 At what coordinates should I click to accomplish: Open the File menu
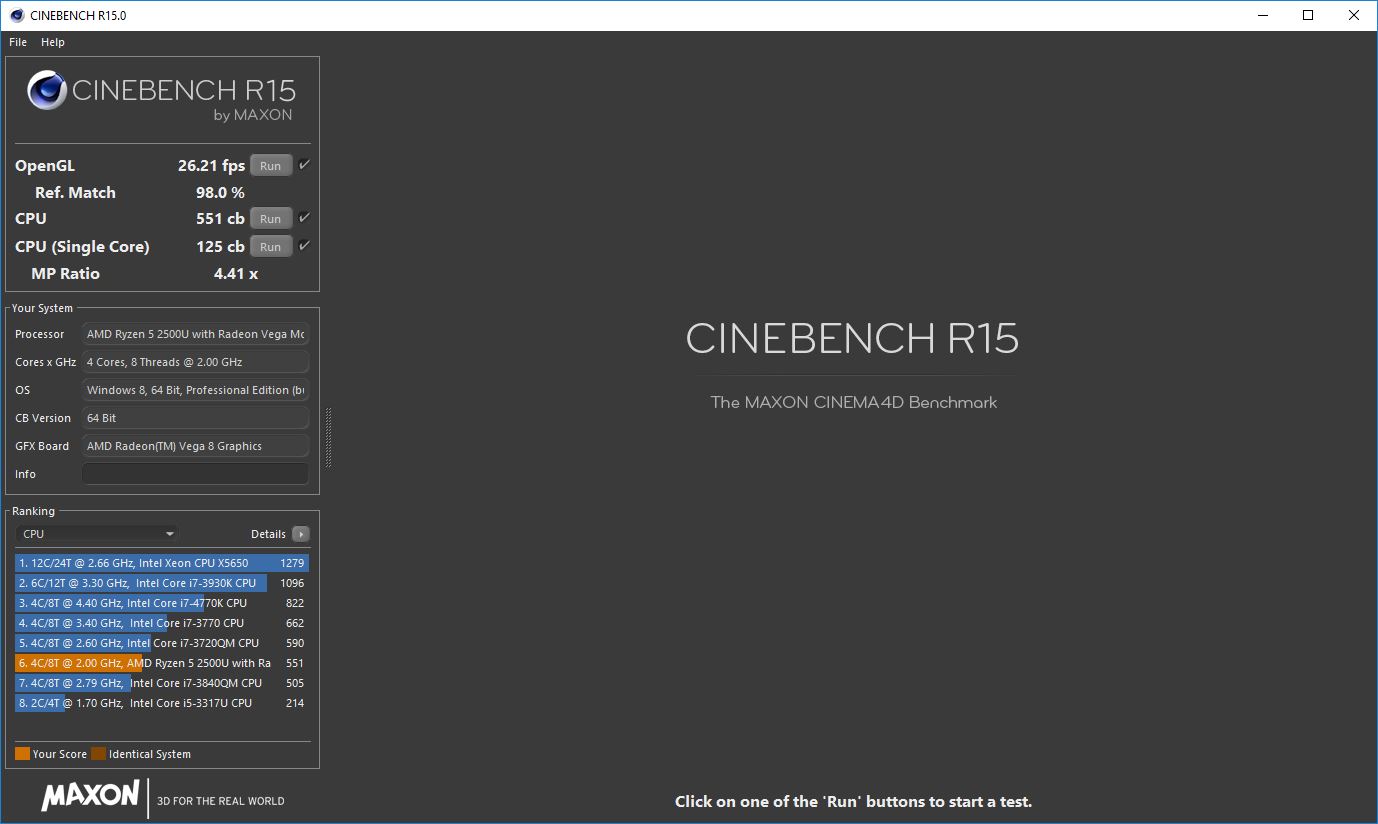tap(18, 42)
